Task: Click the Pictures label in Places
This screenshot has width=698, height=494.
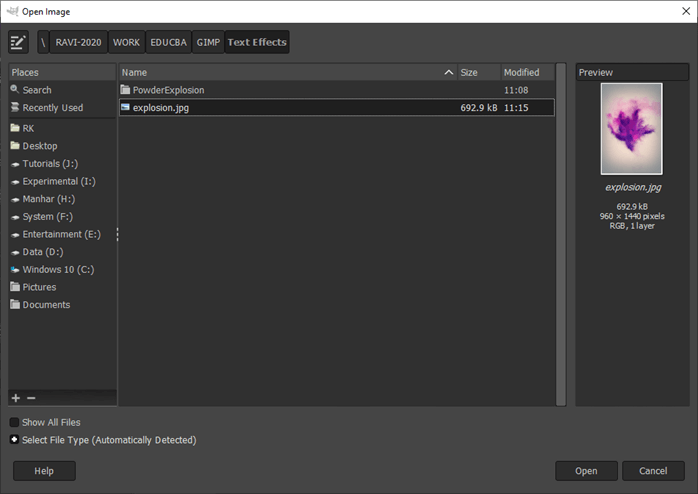Action: click(39, 287)
